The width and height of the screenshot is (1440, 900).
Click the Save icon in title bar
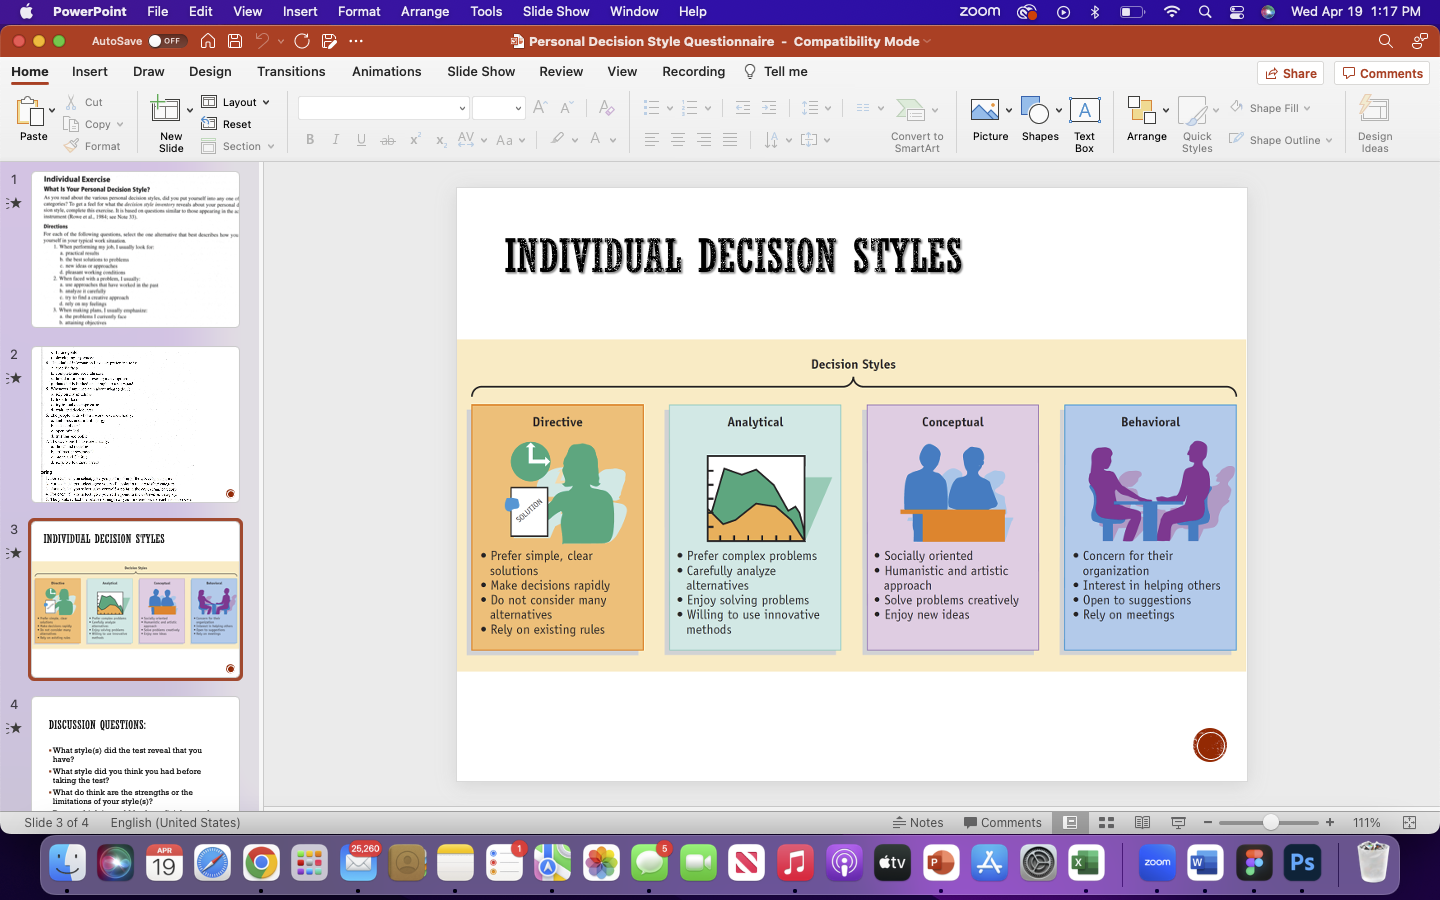coord(235,41)
